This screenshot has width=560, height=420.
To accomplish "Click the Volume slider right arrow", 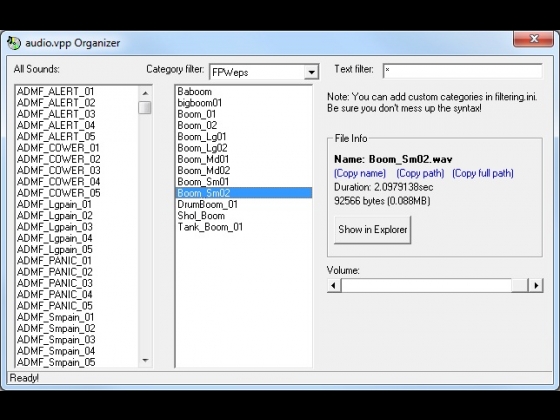I will (x=536, y=285).
